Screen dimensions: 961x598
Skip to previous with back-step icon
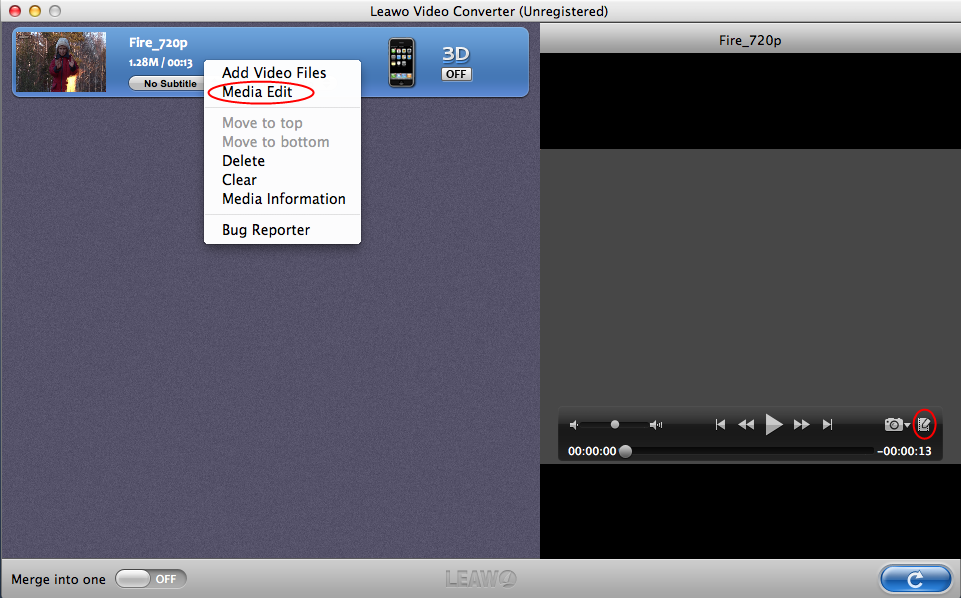(x=720, y=424)
